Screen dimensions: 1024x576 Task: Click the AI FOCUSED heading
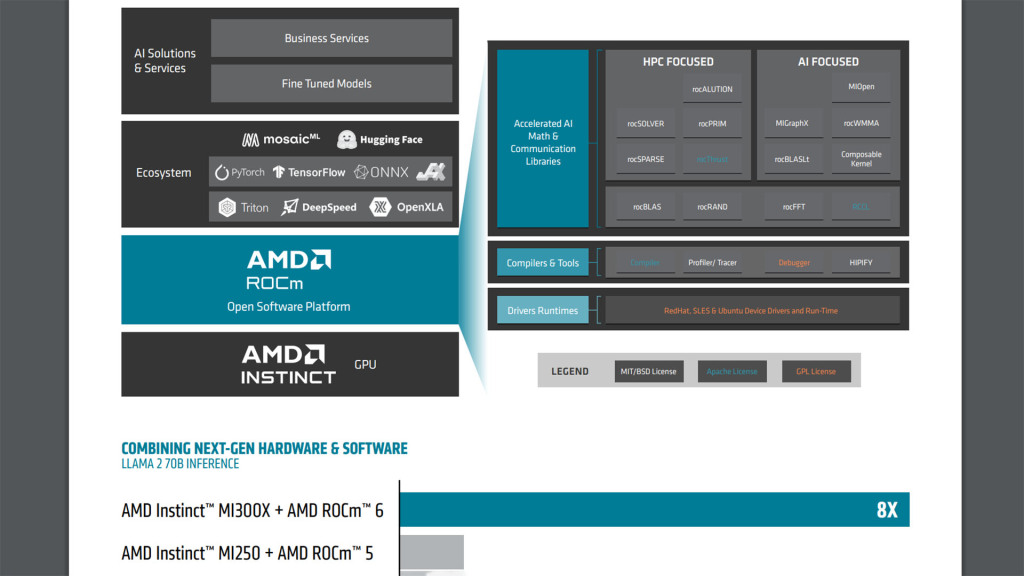828,61
